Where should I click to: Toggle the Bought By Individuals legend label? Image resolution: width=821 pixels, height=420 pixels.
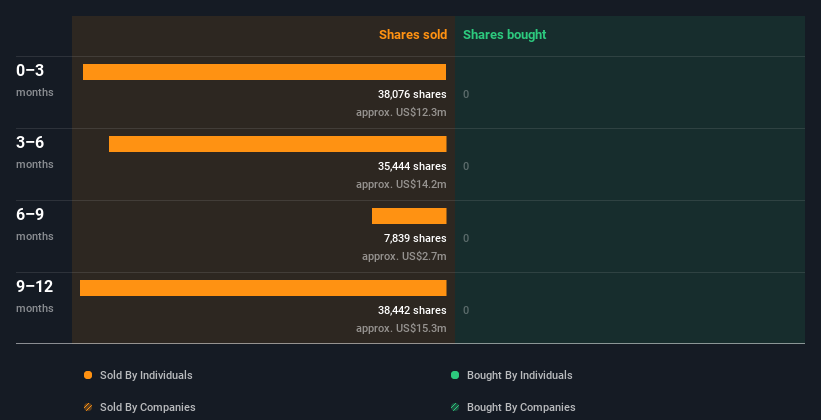pos(519,375)
